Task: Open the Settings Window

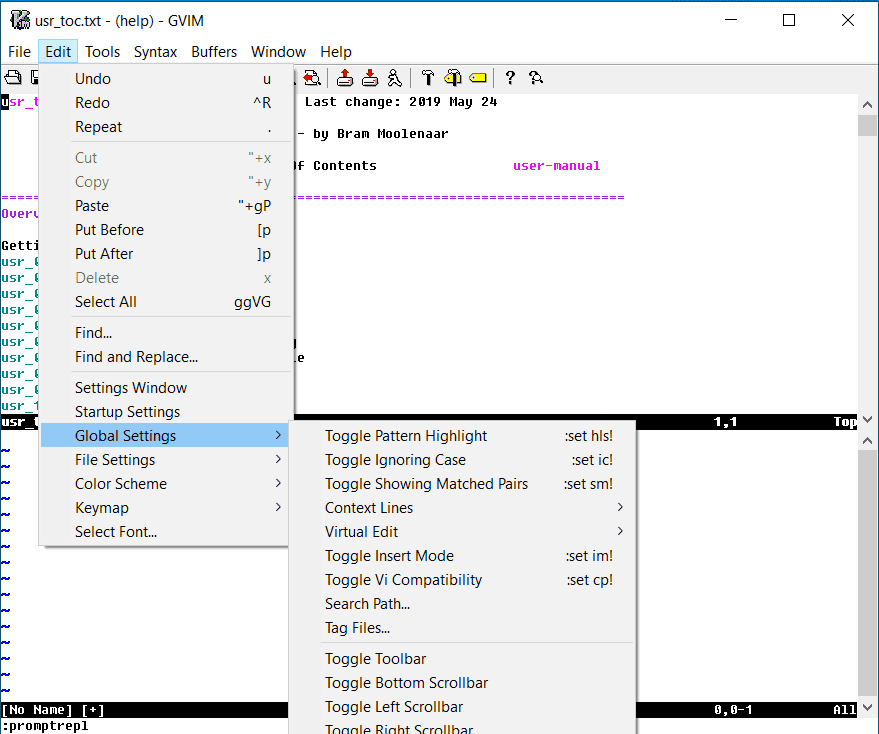Action: point(167,388)
